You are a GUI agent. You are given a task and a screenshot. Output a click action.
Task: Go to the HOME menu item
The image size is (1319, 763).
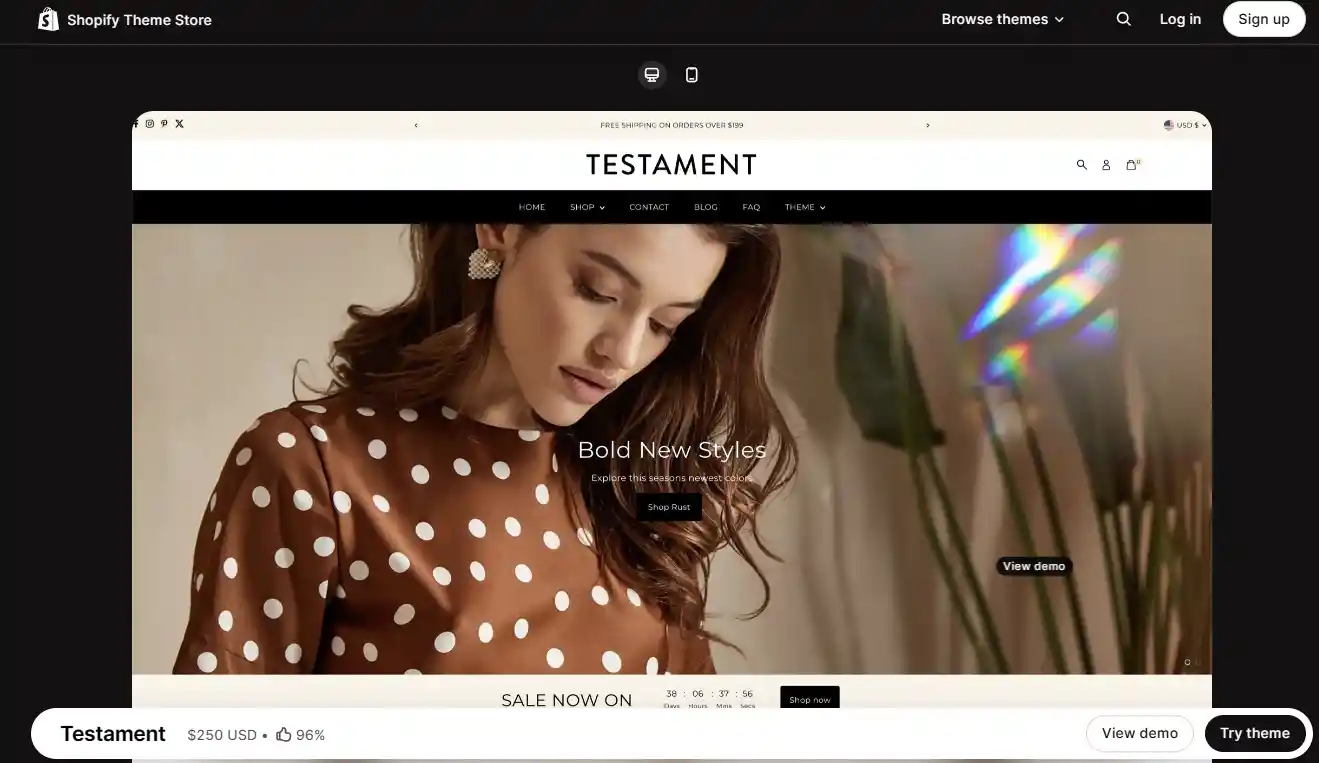click(x=532, y=207)
